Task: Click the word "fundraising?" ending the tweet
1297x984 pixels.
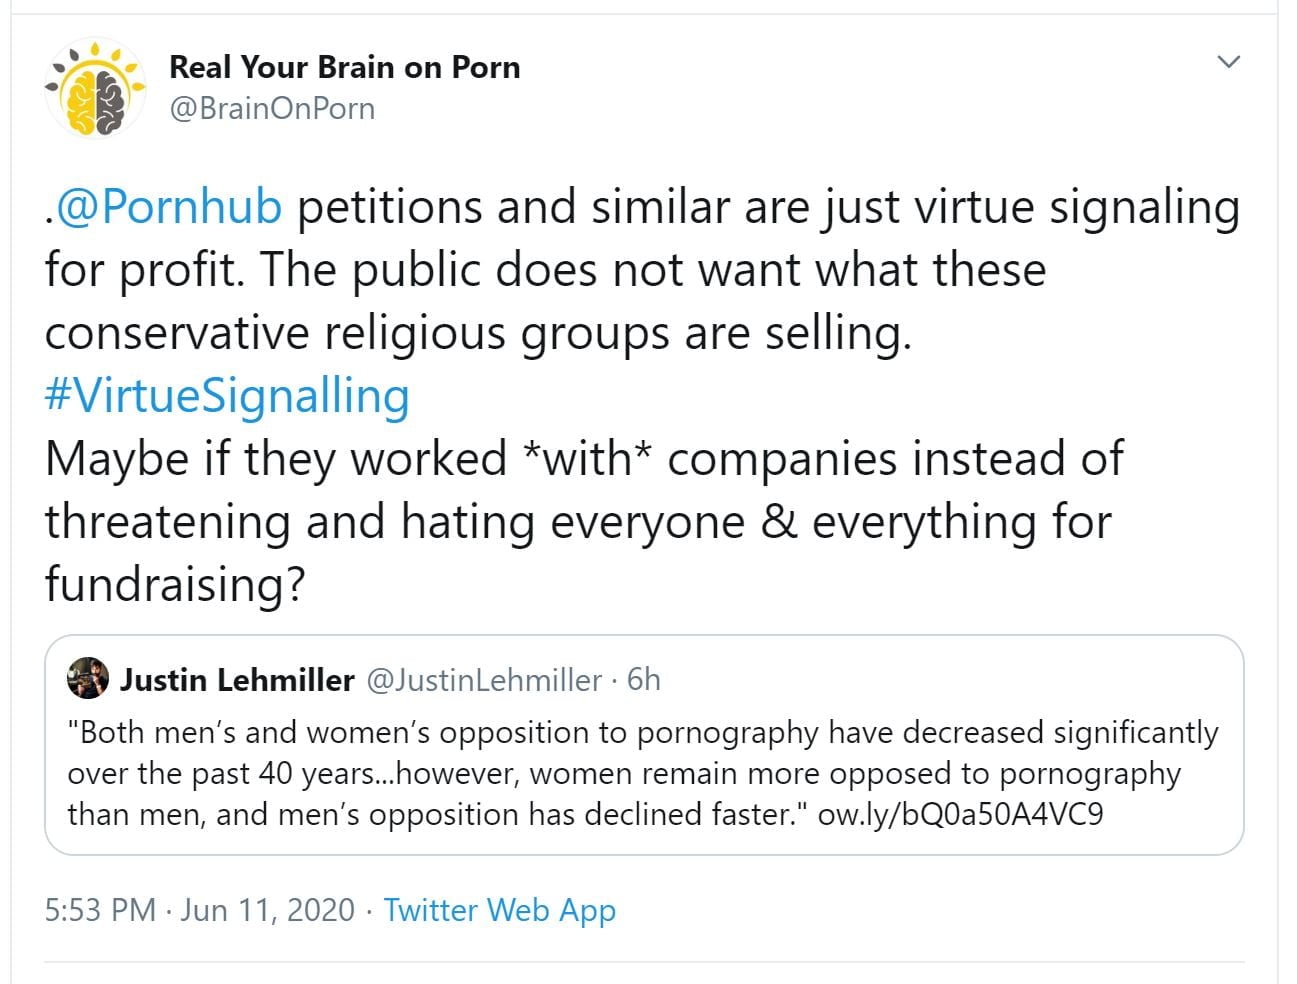Action: 174,585
